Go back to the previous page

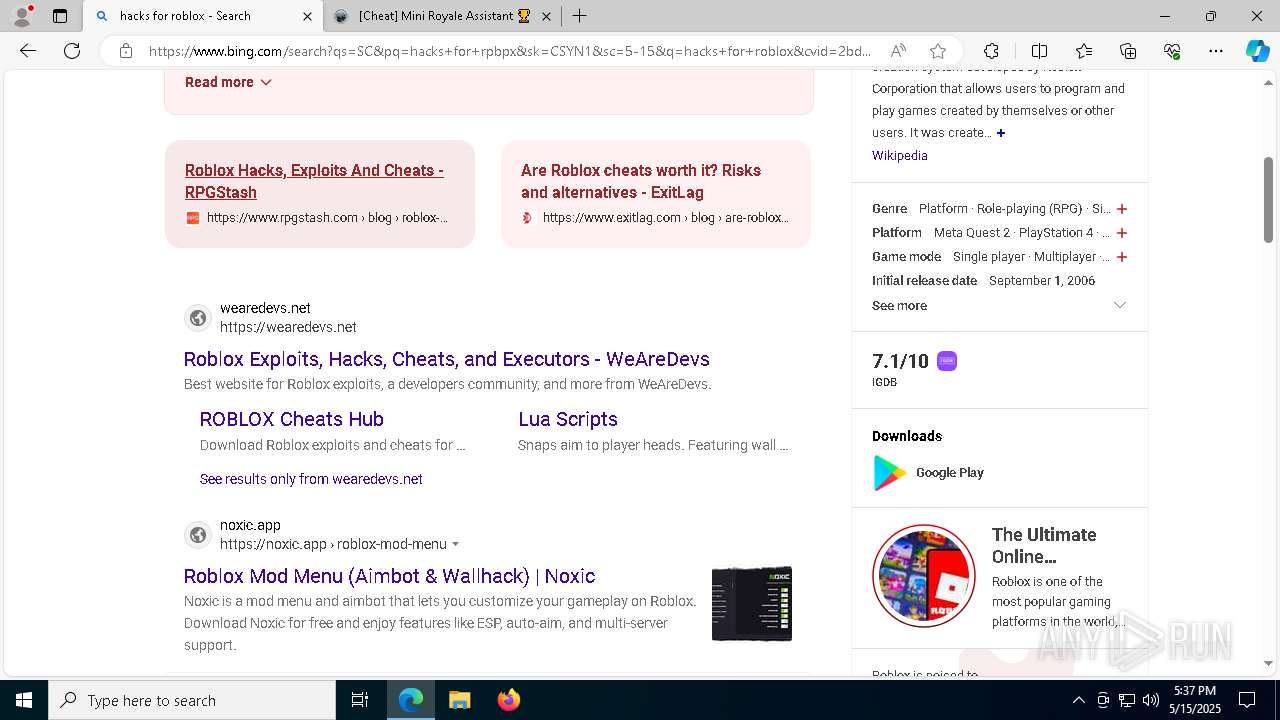[28, 51]
